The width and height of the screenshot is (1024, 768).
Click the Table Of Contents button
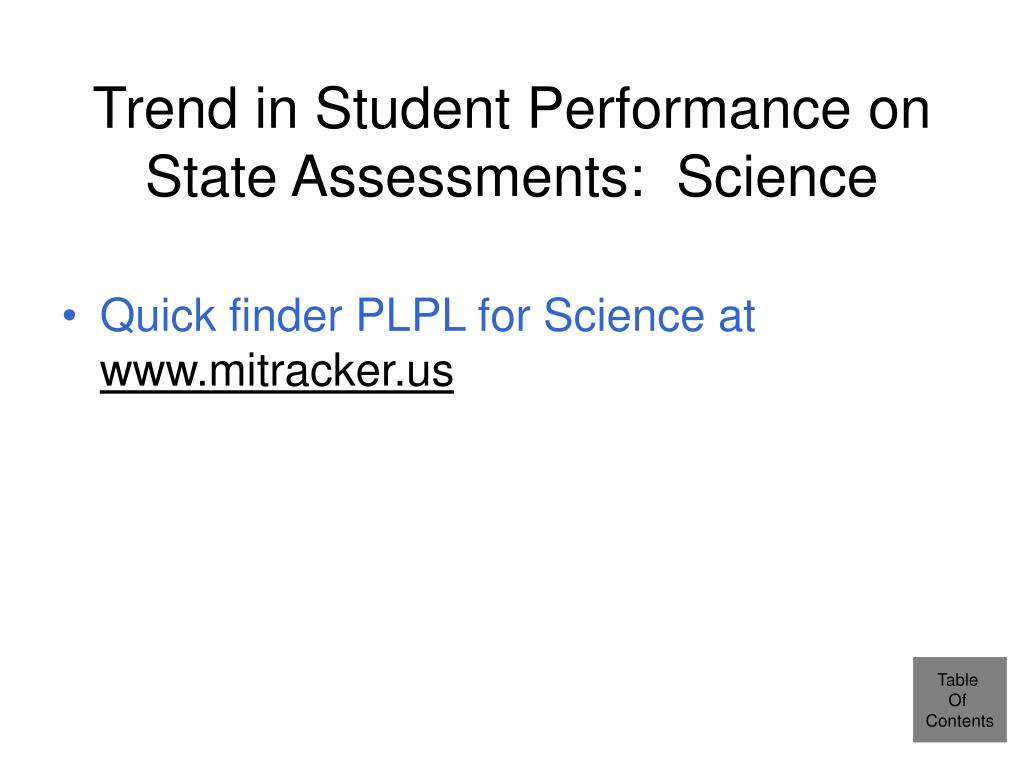[959, 699]
